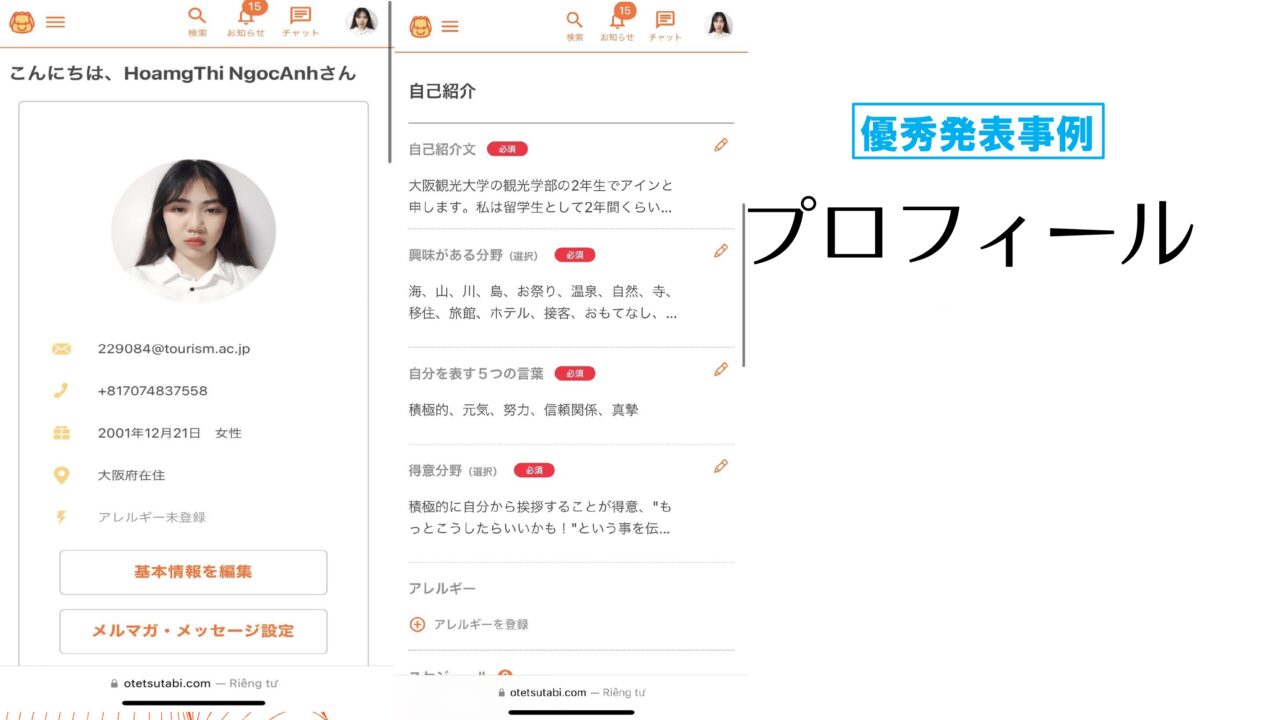This screenshot has height=720, width=1280.
Task: Open chat icon in right screen header
Action: (x=665, y=20)
